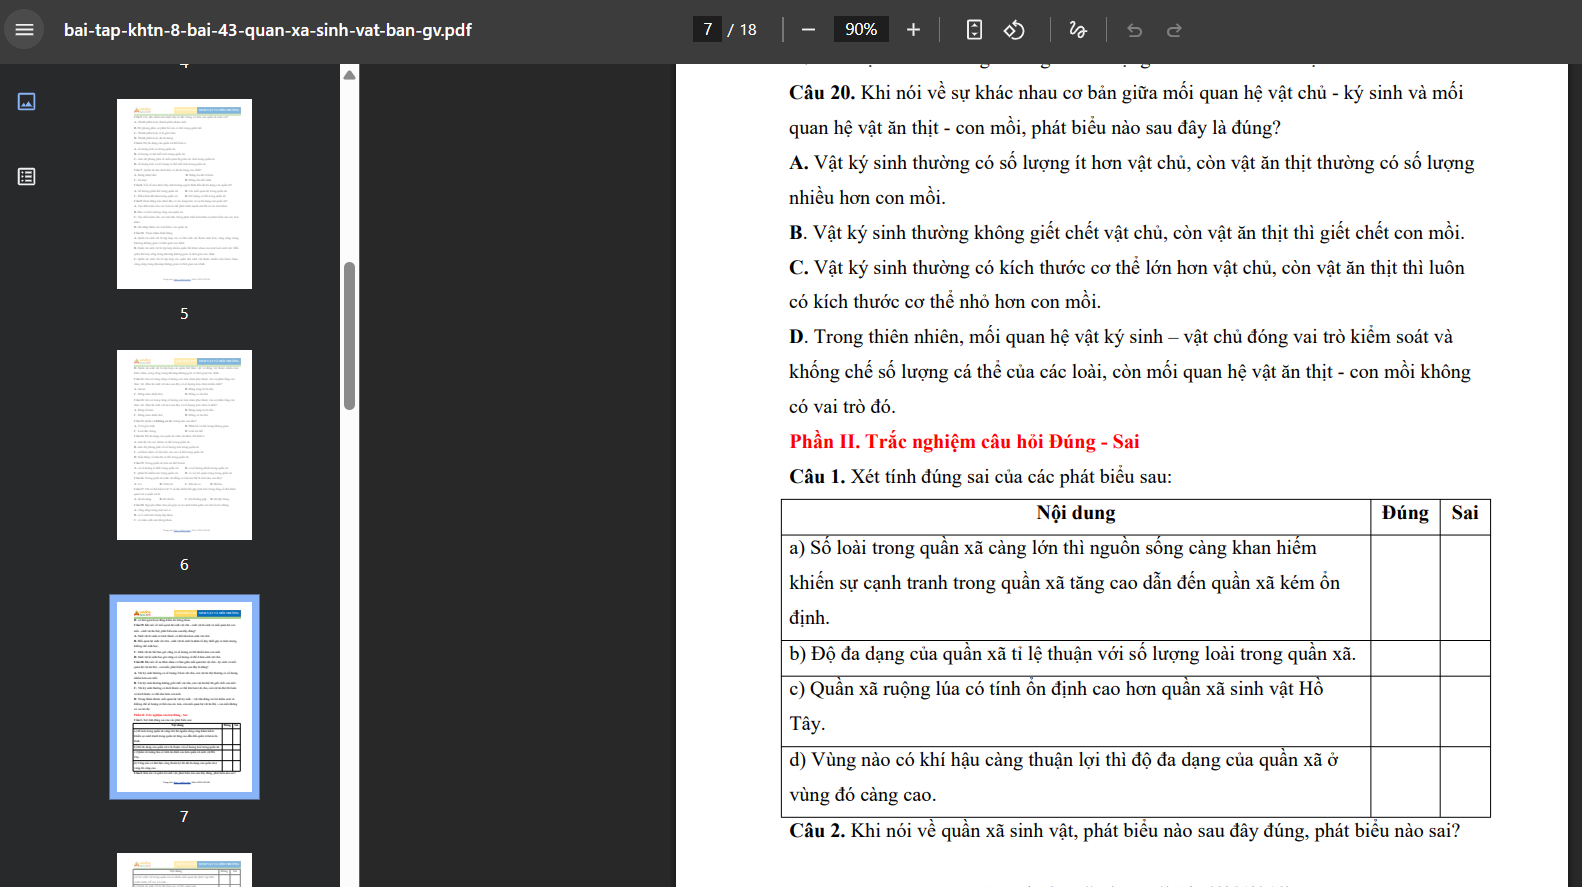Show the thumbnails view in the sidebar

click(x=26, y=101)
